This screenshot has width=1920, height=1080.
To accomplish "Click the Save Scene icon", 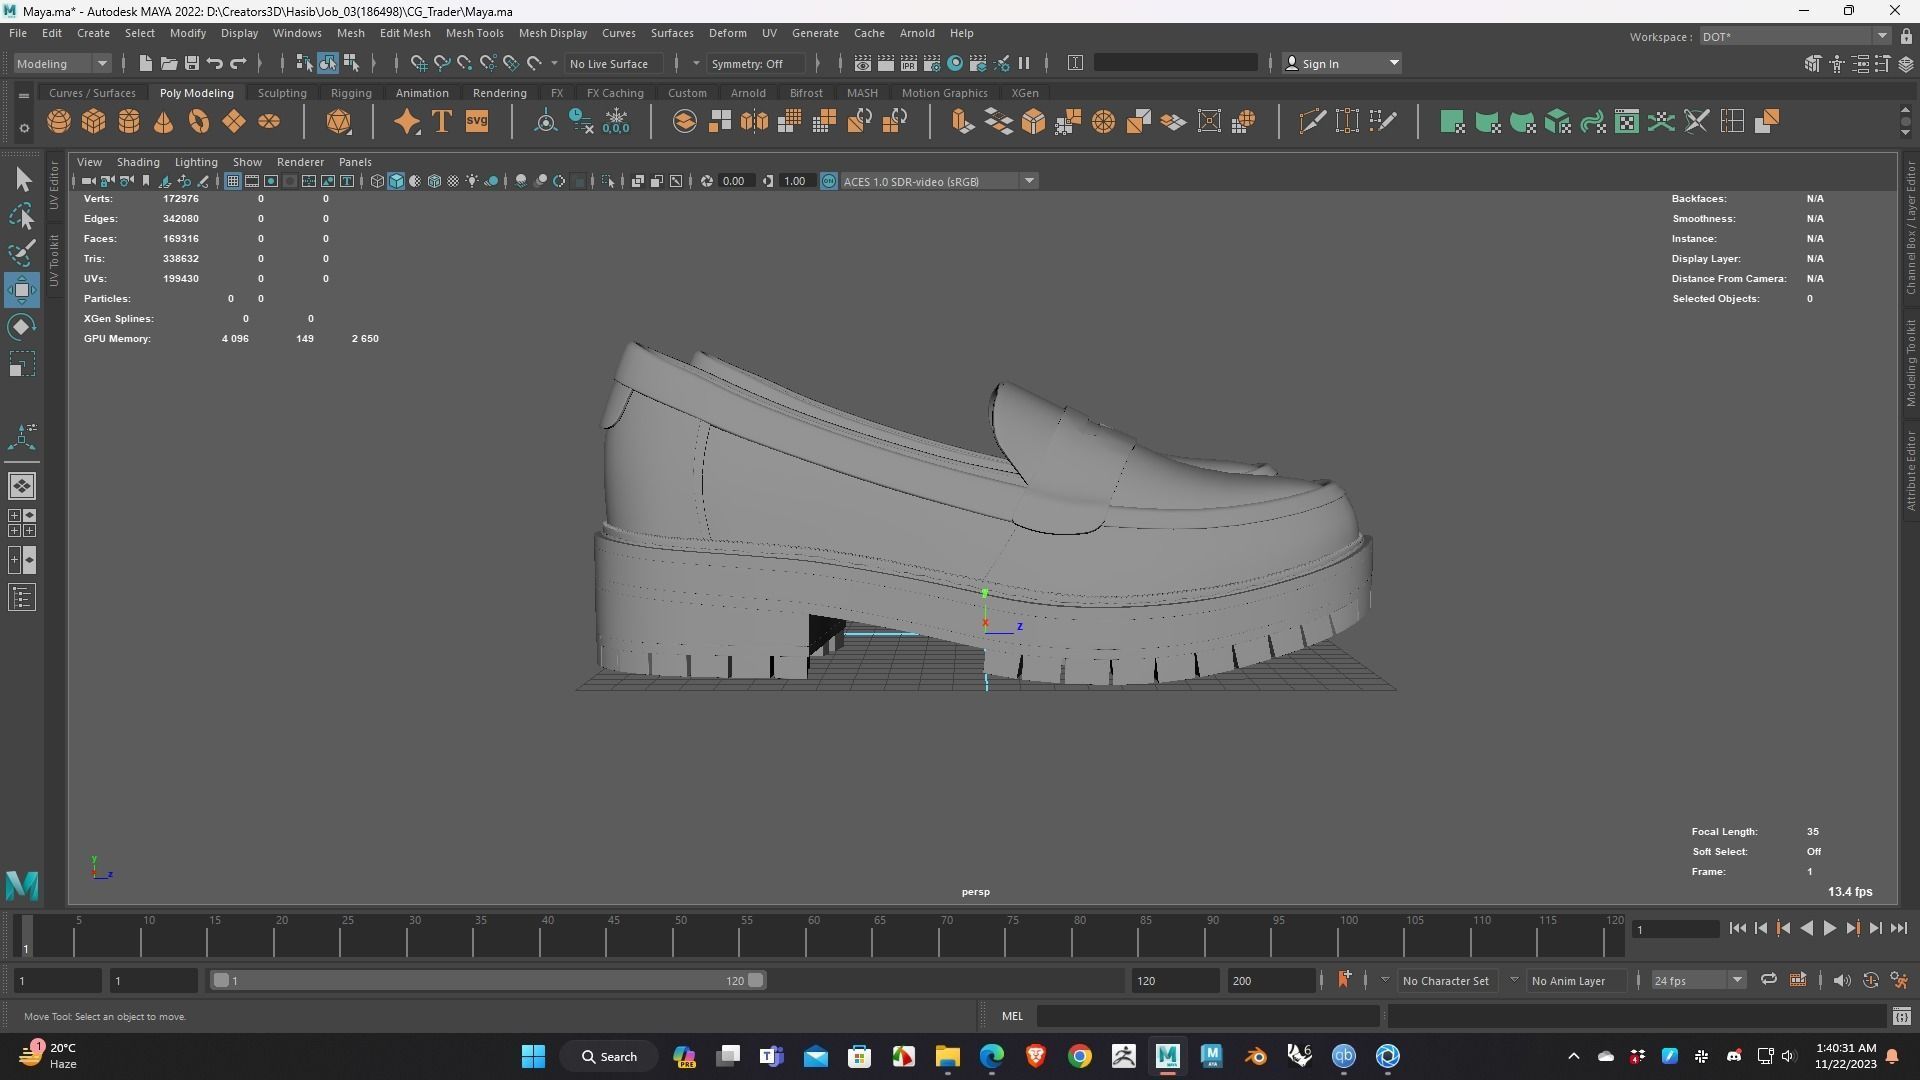I will (x=192, y=63).
